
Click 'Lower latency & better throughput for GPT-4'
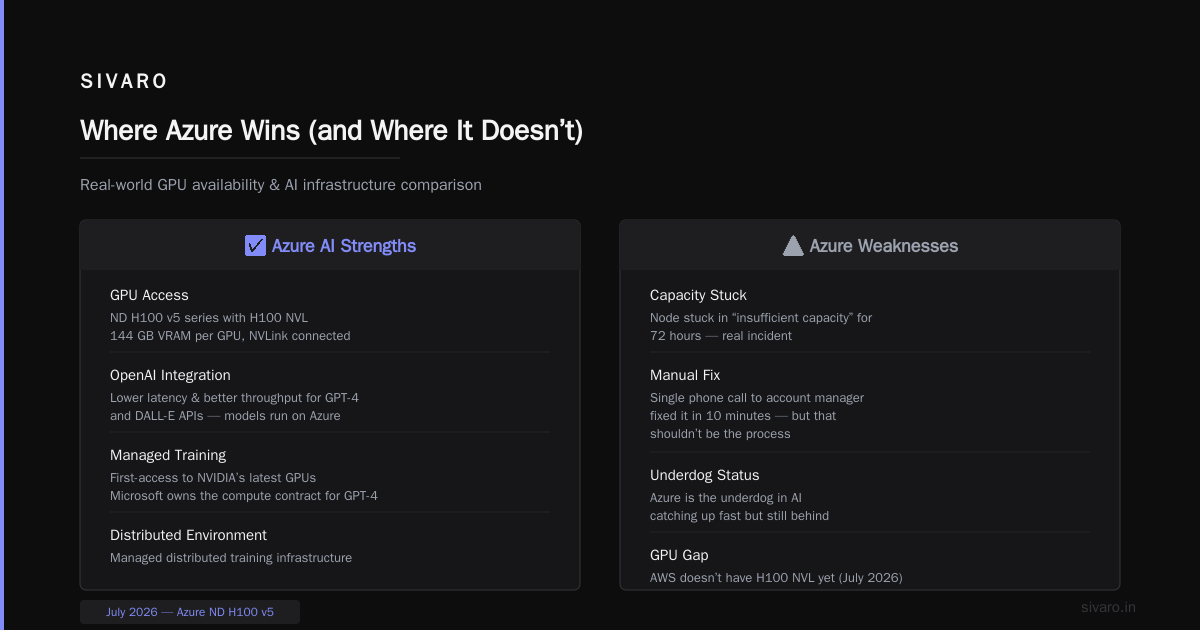(234, 398)
